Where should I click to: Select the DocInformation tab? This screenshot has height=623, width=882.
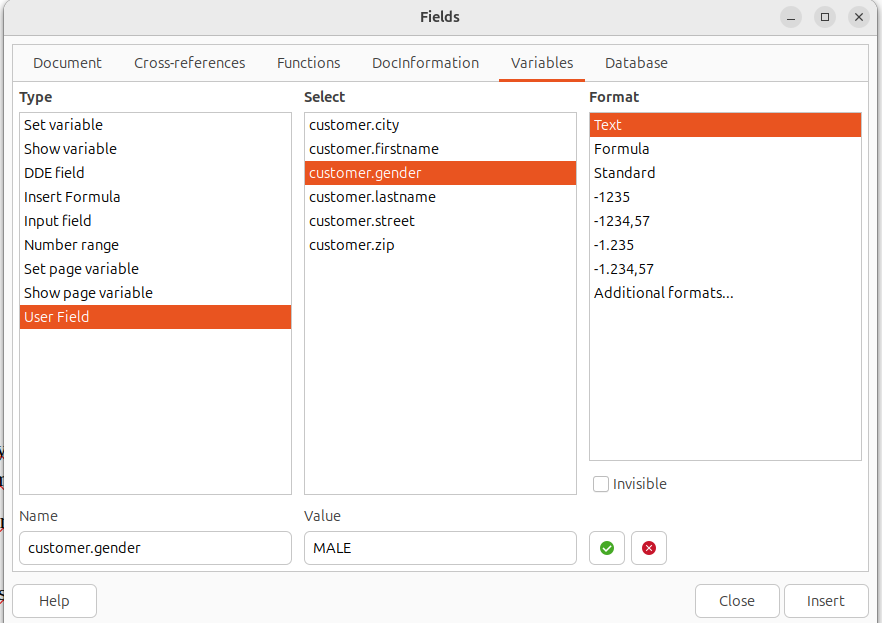click(x=425, y=63)
